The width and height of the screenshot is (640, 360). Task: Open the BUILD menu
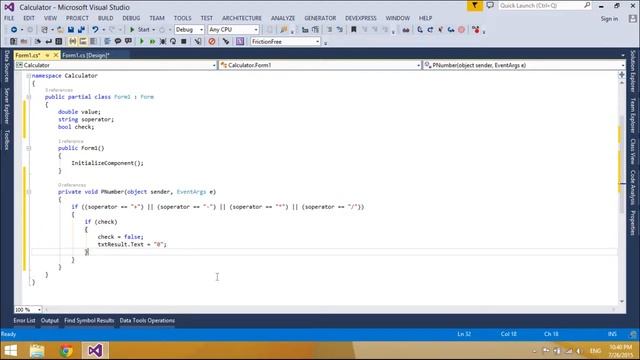click(105, 18)
